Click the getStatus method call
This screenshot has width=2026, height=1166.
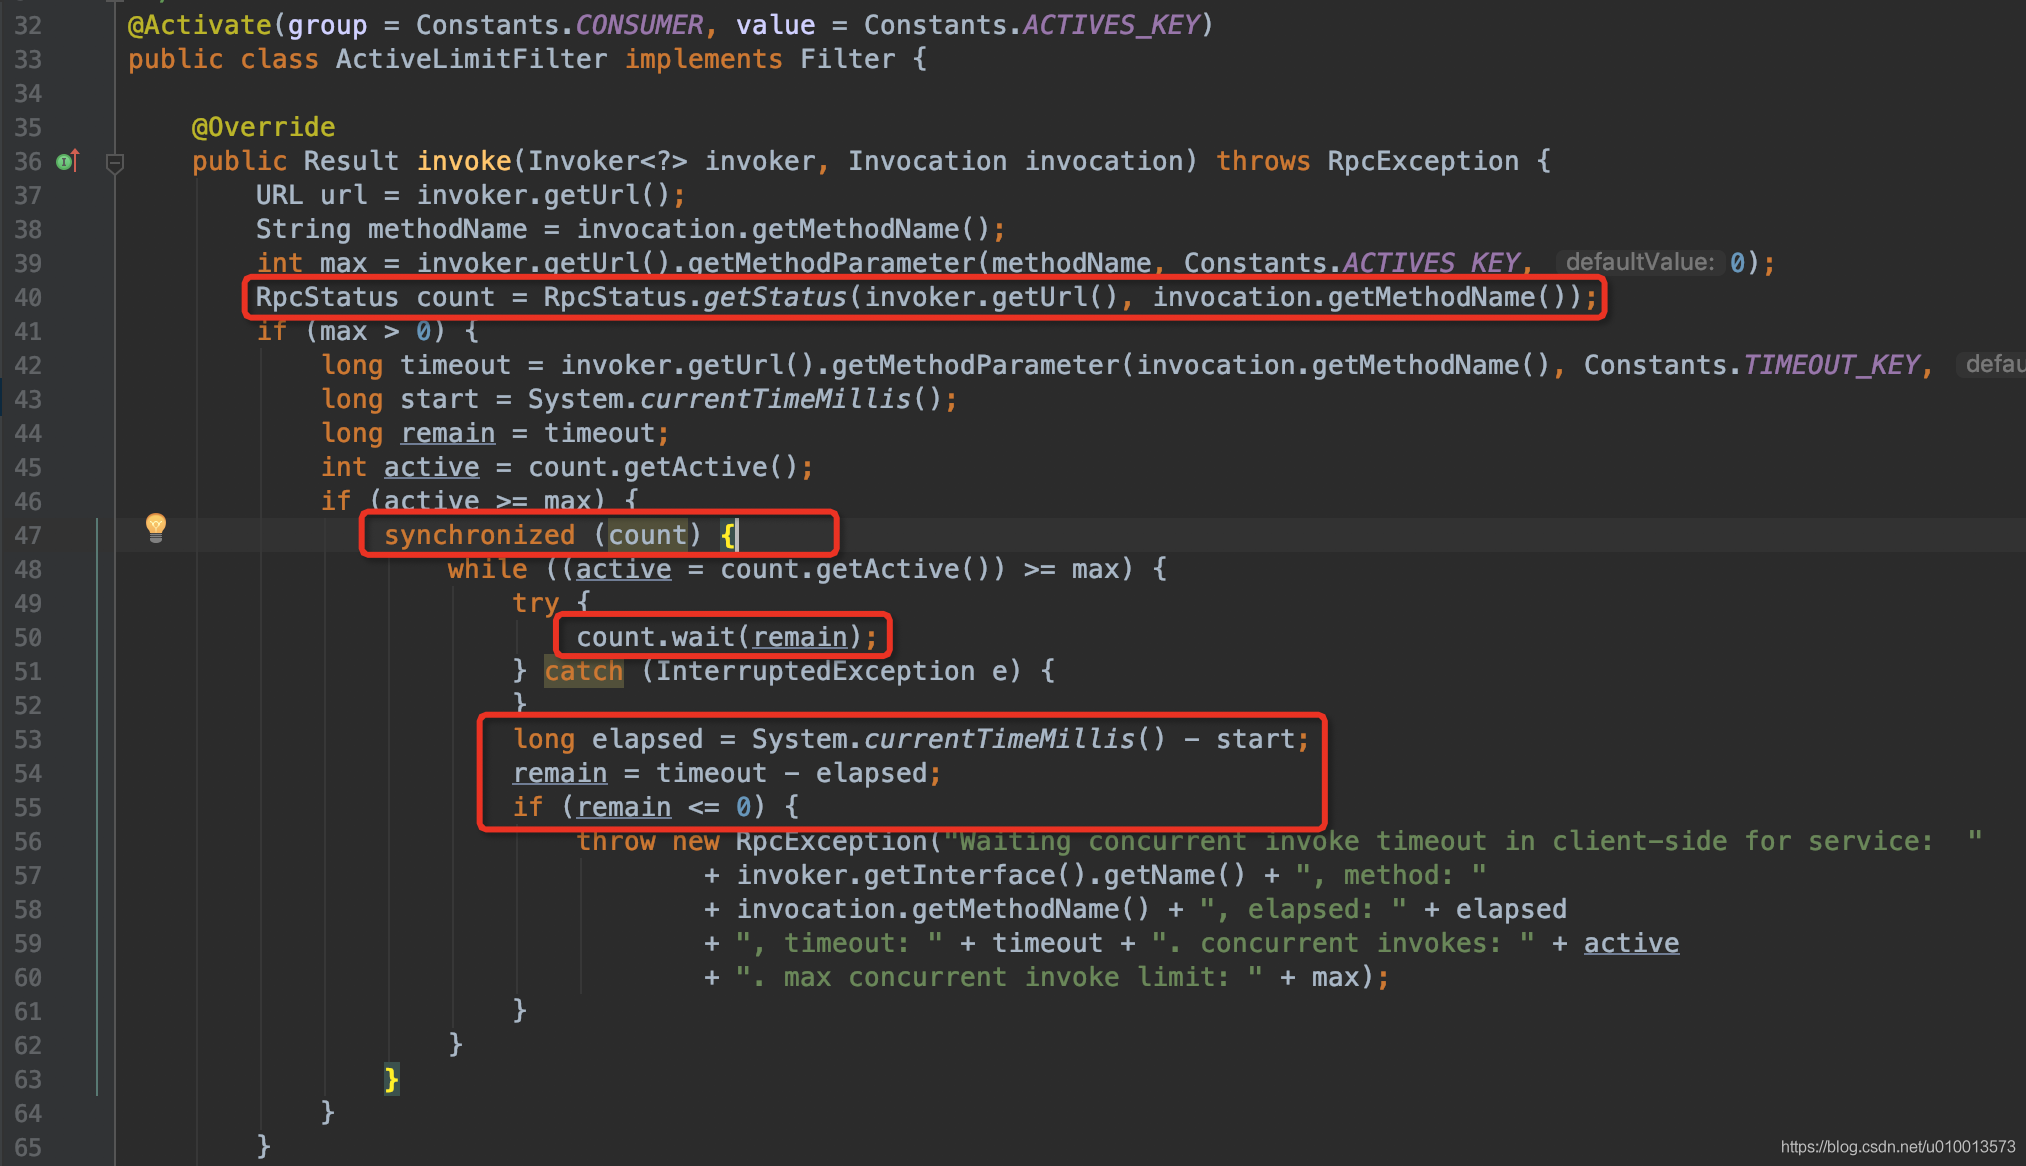point(775,297)
